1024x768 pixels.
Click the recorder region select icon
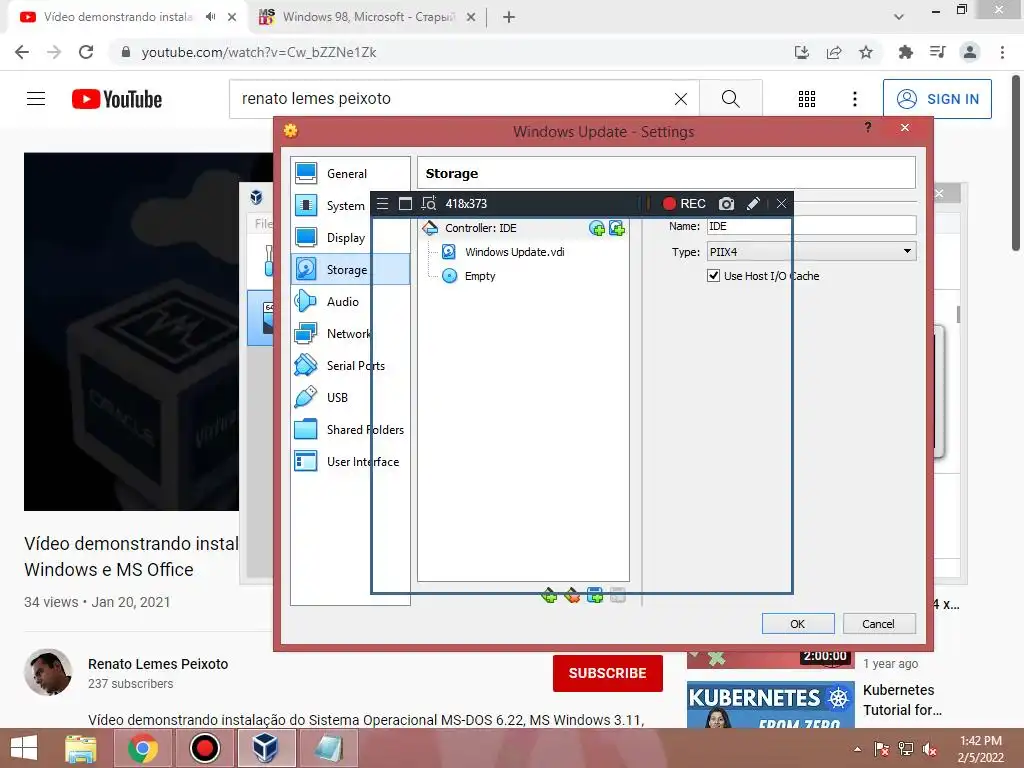coord(428,204)
